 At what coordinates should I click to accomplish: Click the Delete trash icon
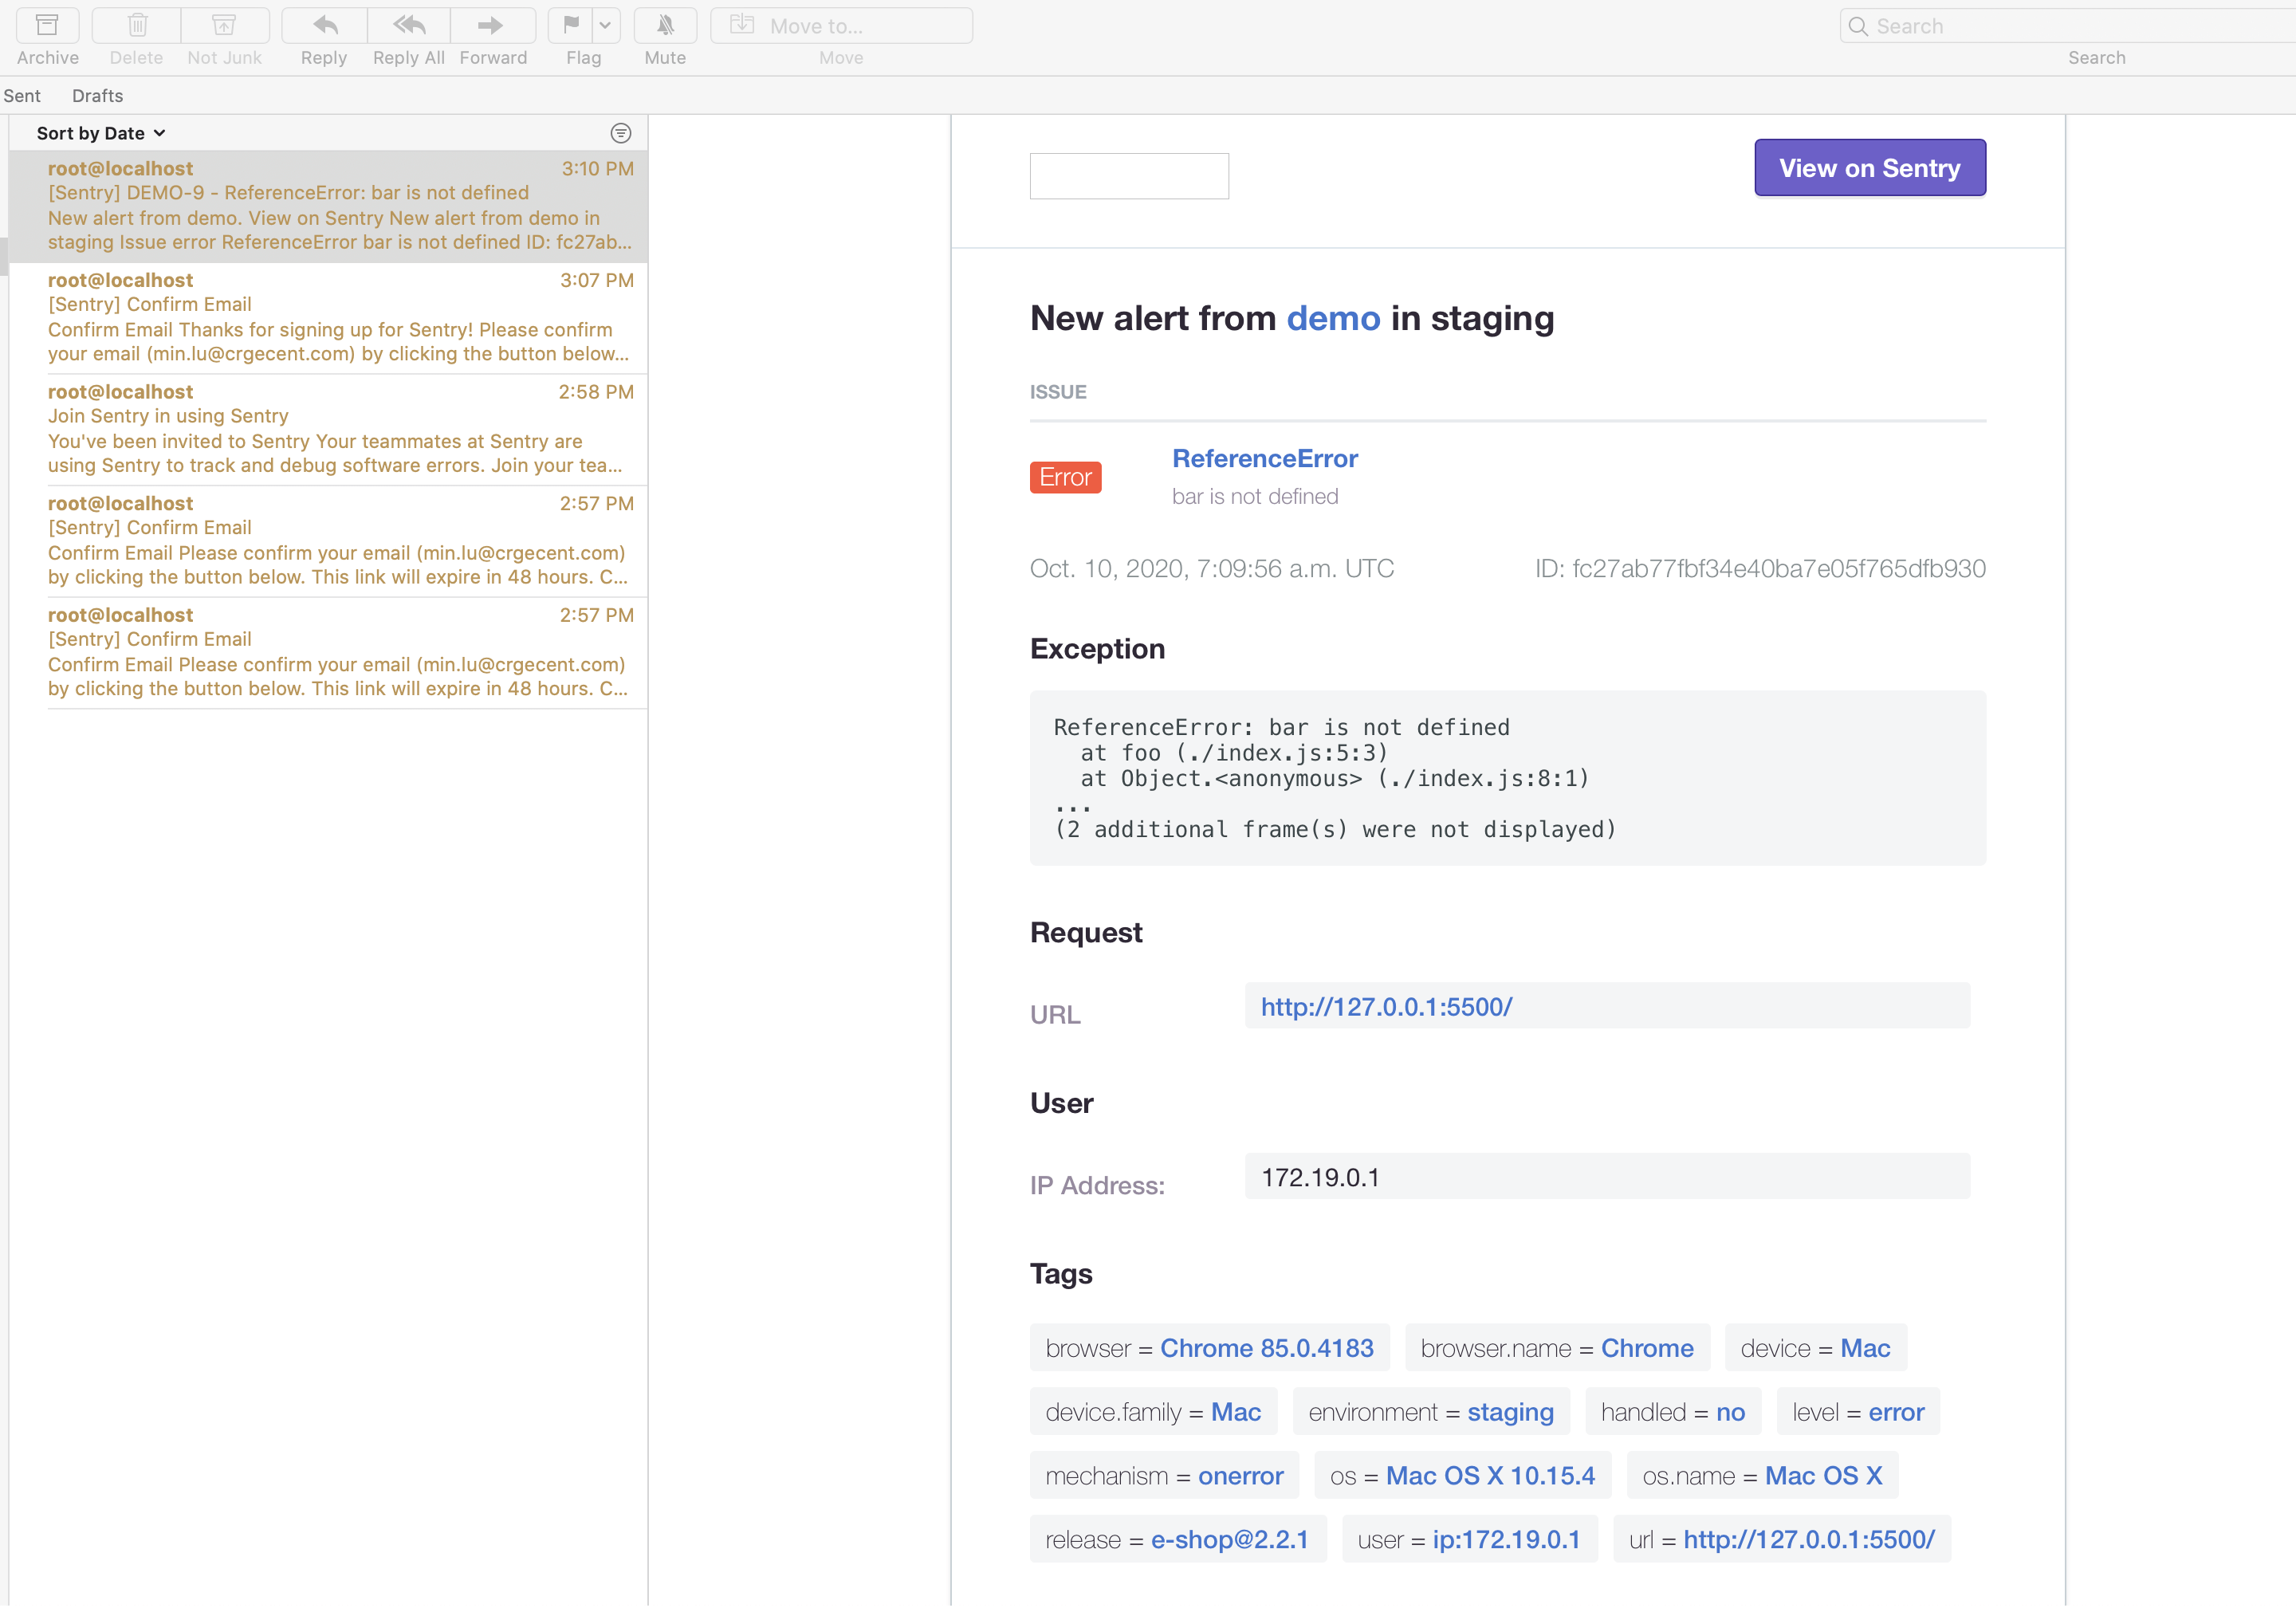point(137,26)
